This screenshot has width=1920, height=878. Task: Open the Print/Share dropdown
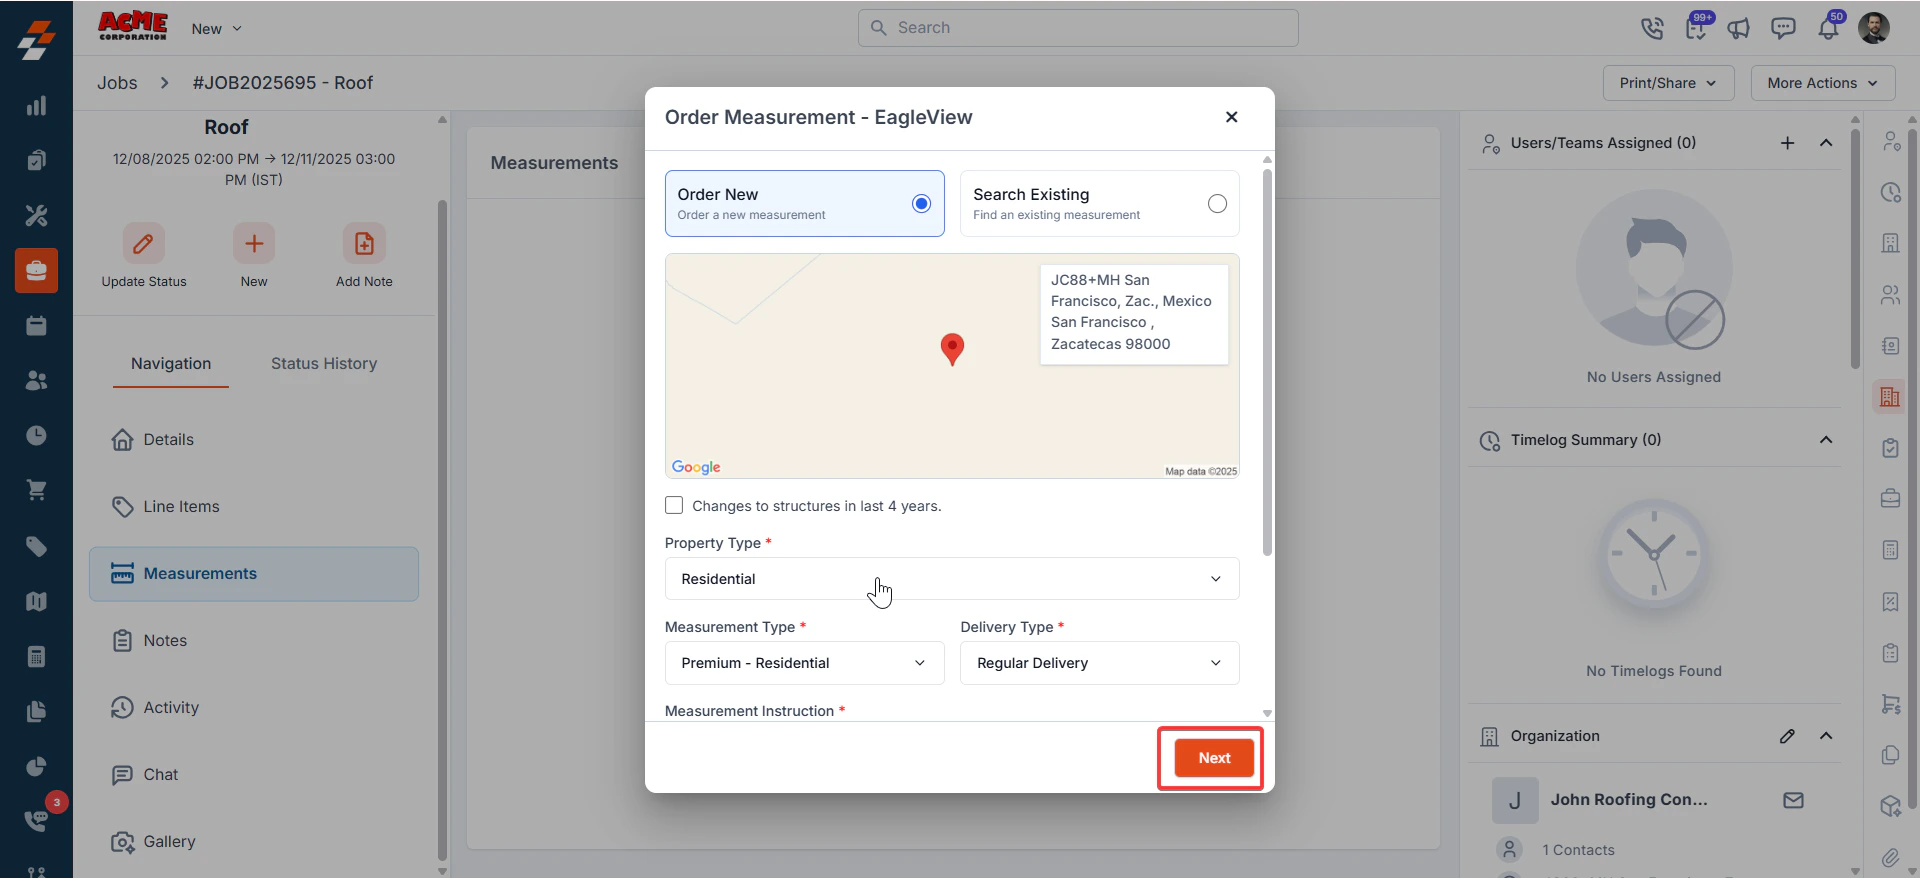point(1668,83)
